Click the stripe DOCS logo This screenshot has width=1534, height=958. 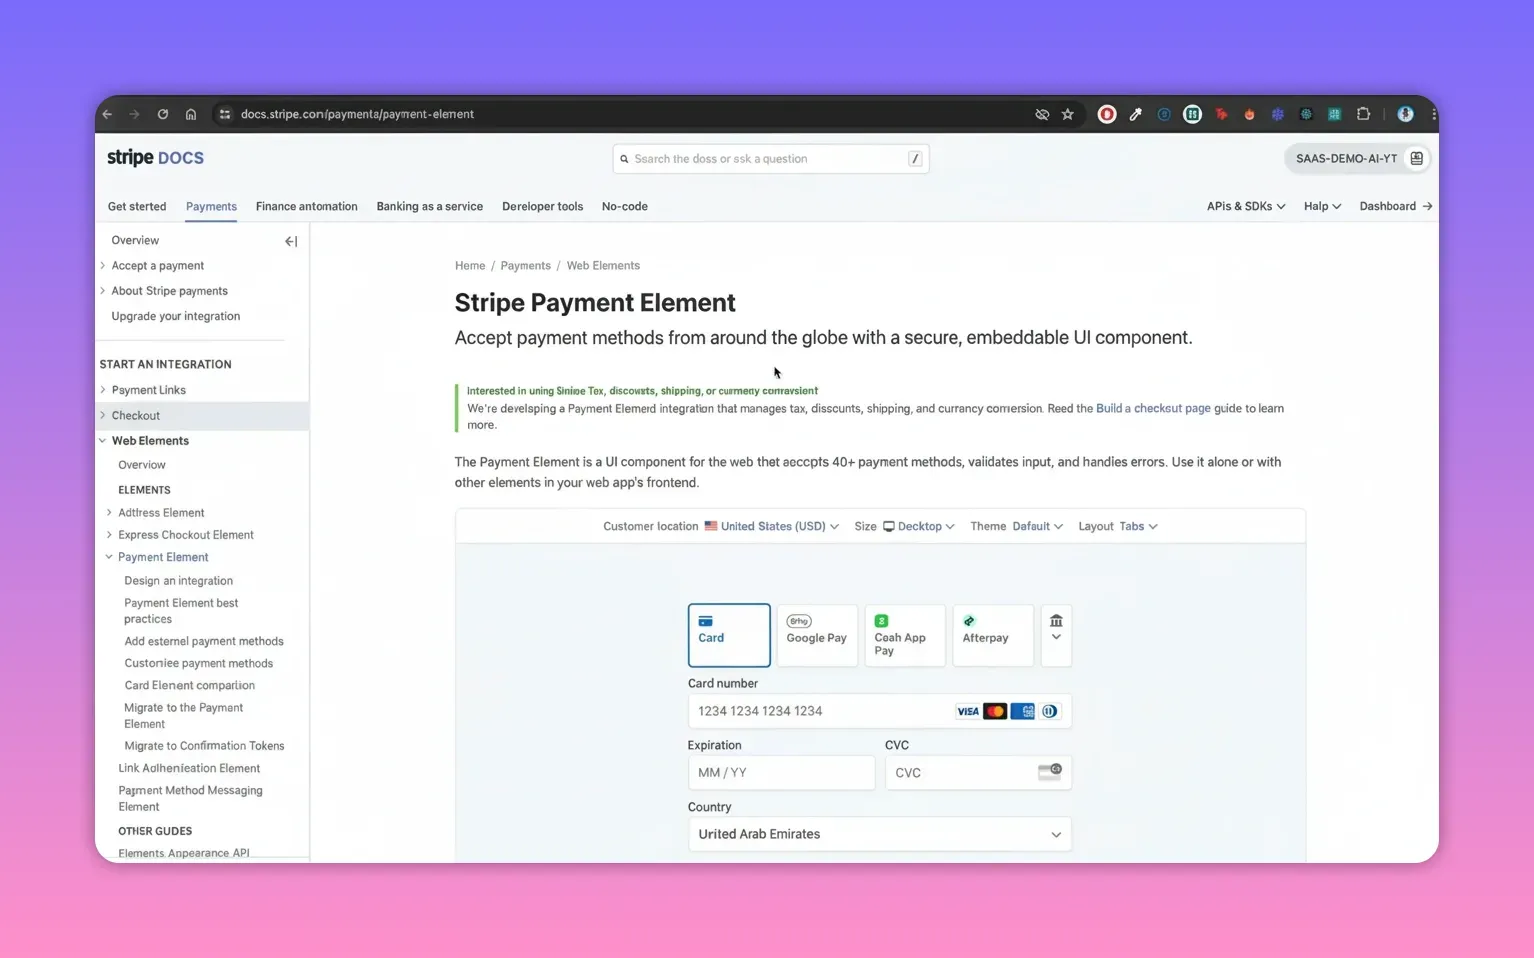coord(155,157)
